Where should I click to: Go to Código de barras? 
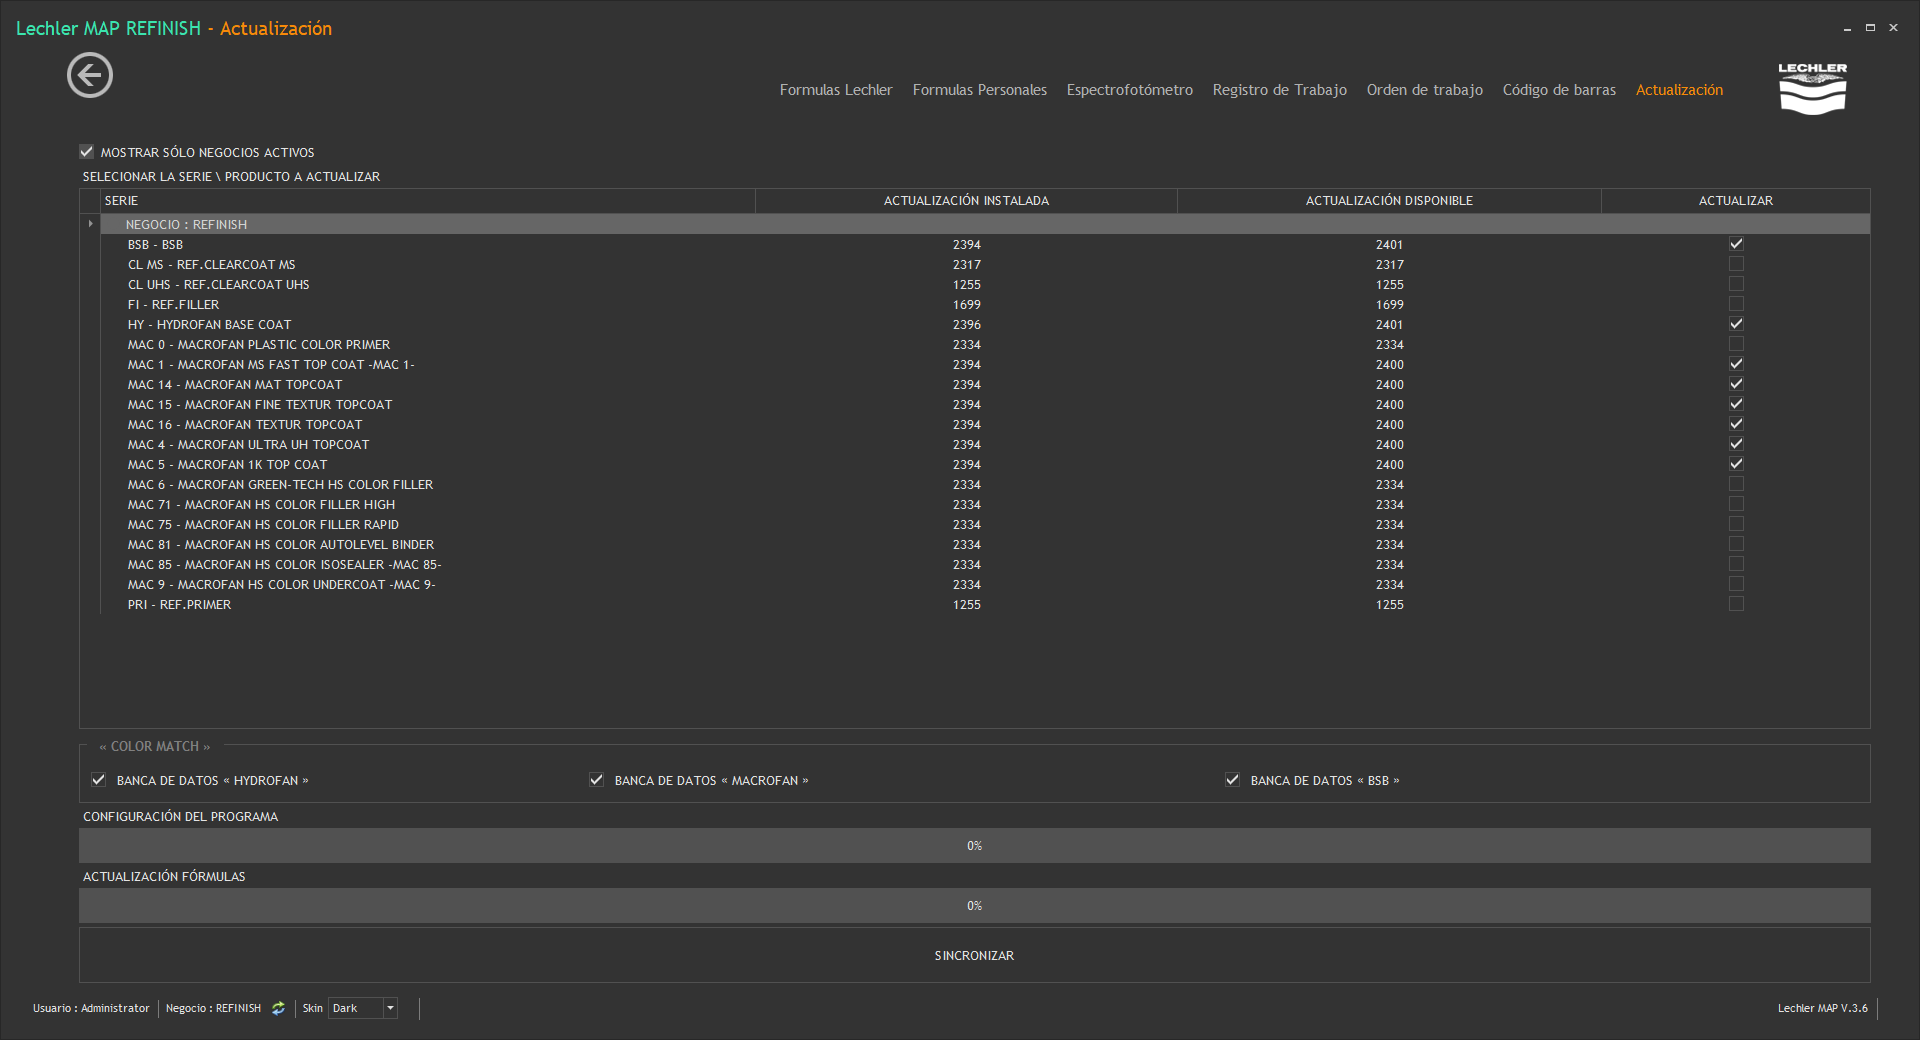(1558, 90)
